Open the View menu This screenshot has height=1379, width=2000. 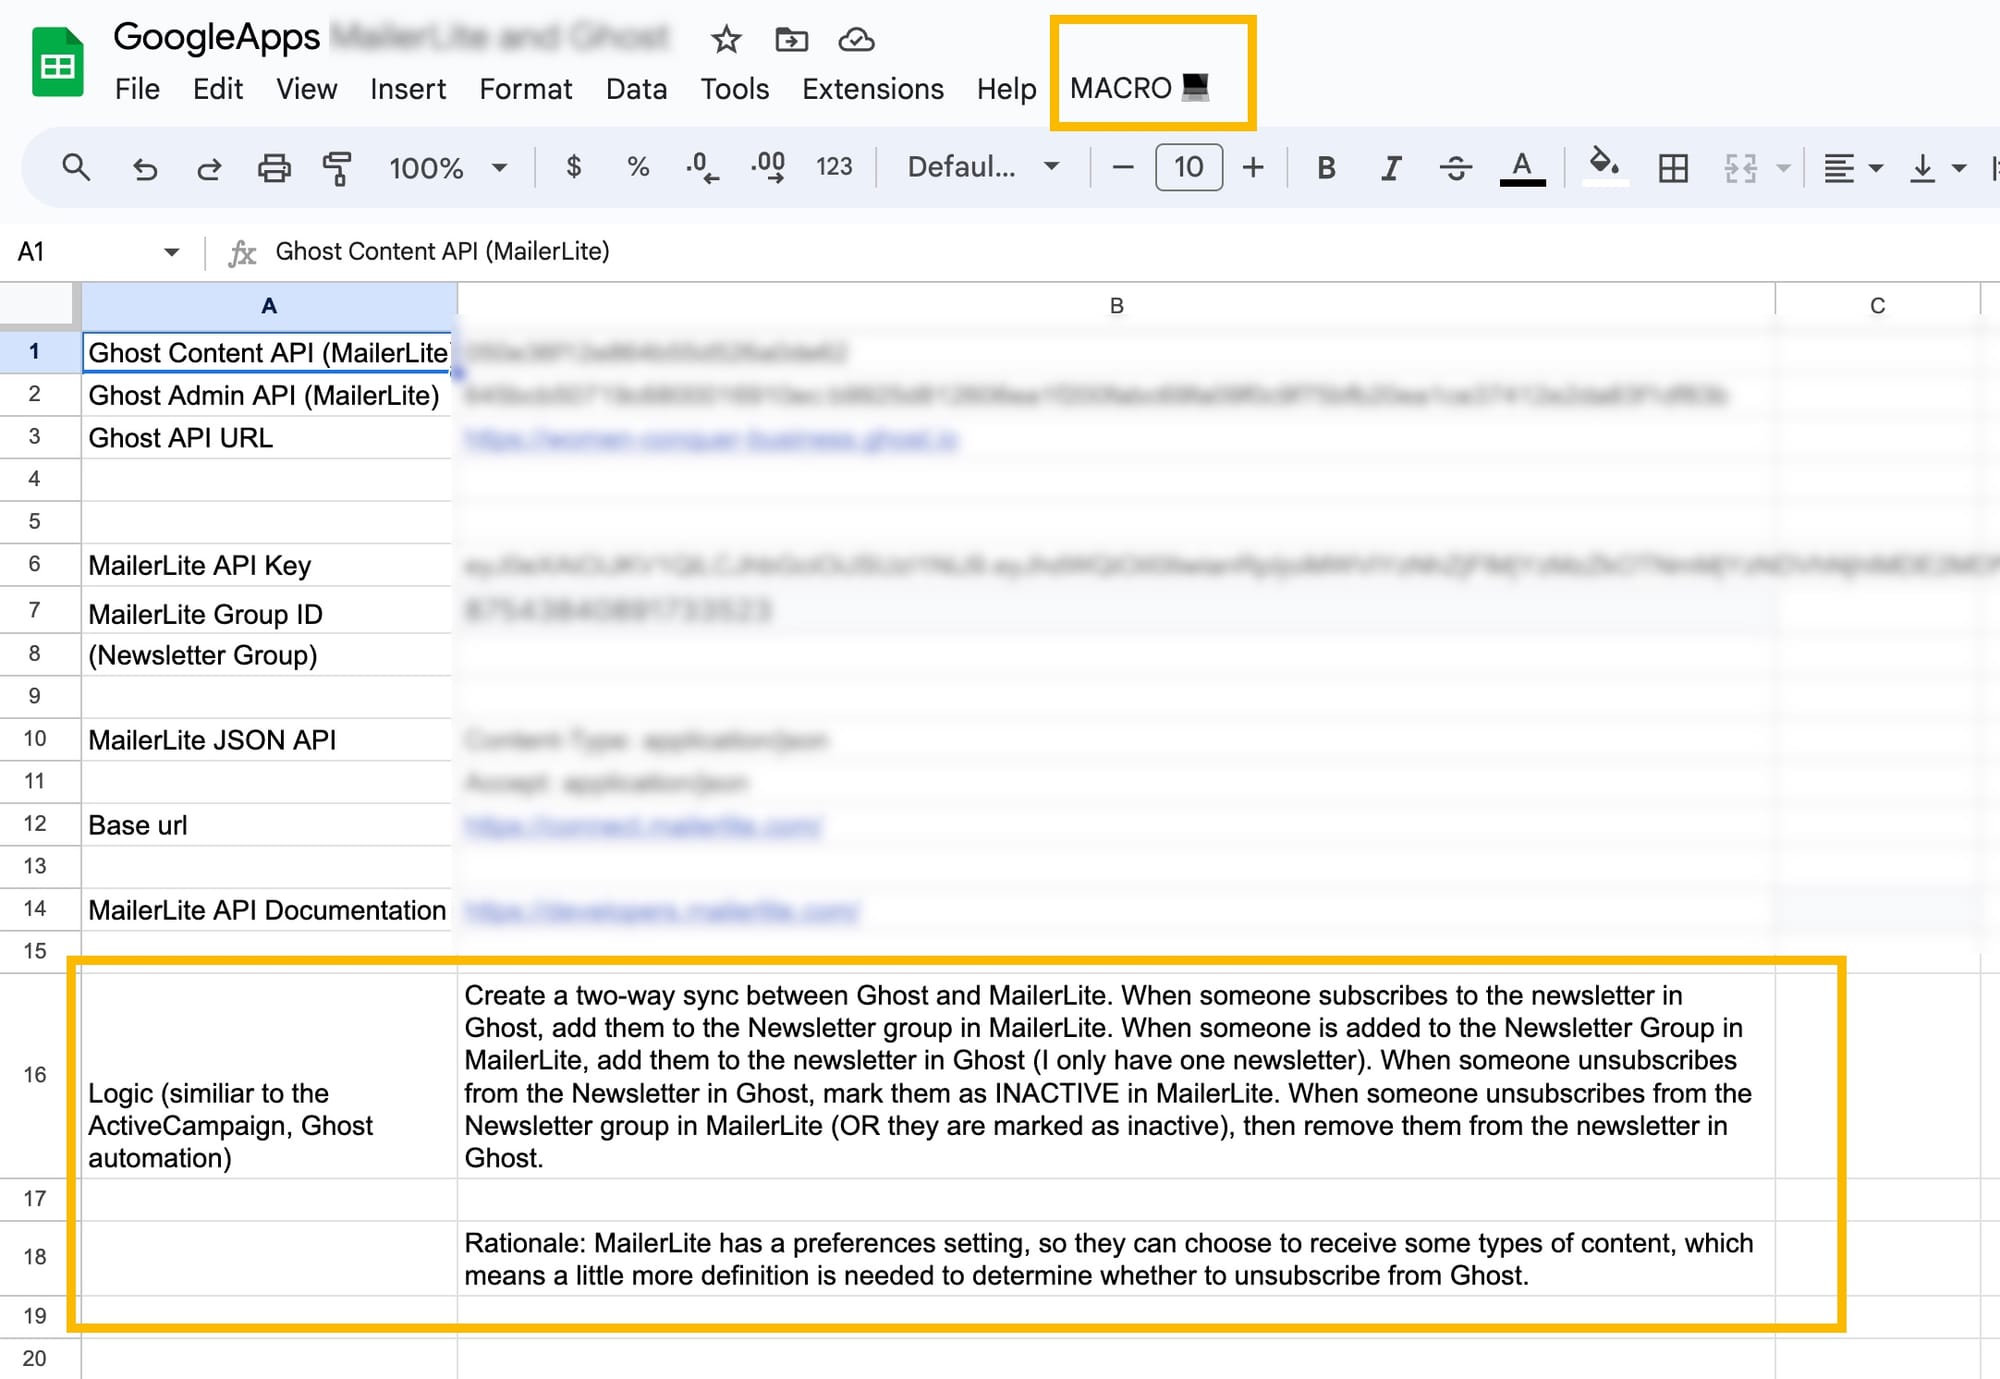(306, 89)
